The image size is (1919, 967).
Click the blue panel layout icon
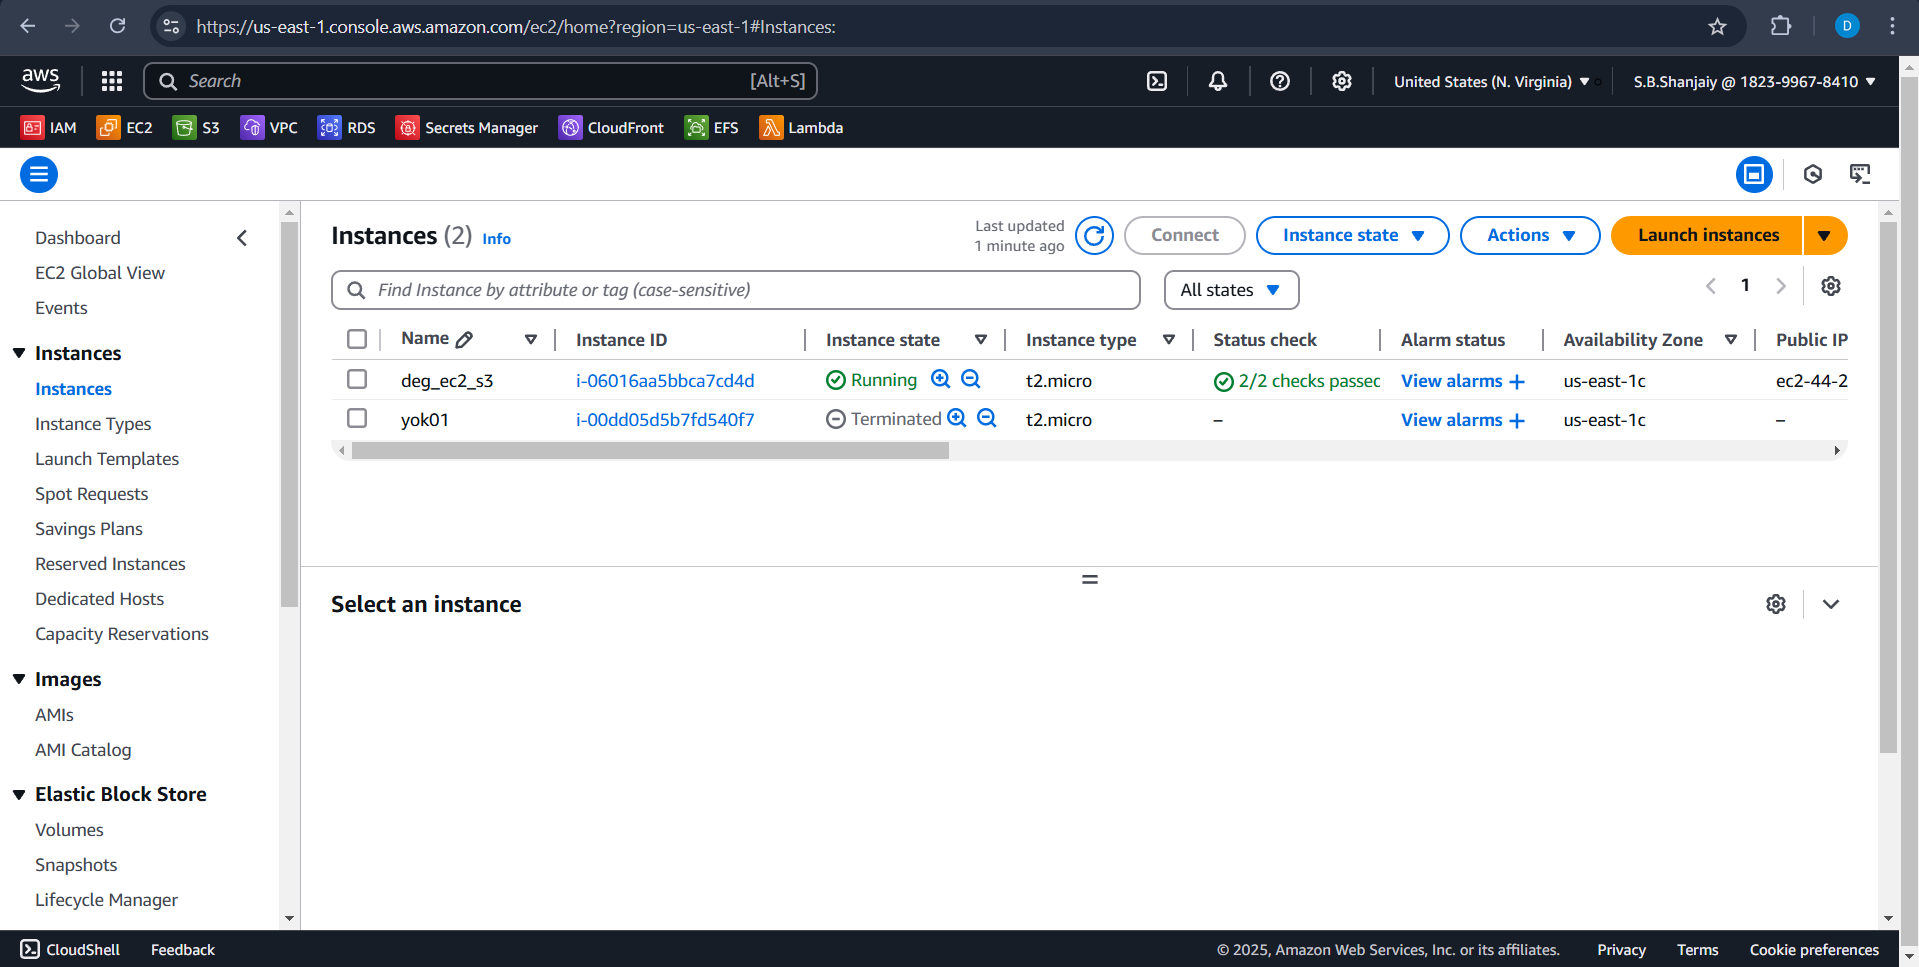(x=1754, y=175)
